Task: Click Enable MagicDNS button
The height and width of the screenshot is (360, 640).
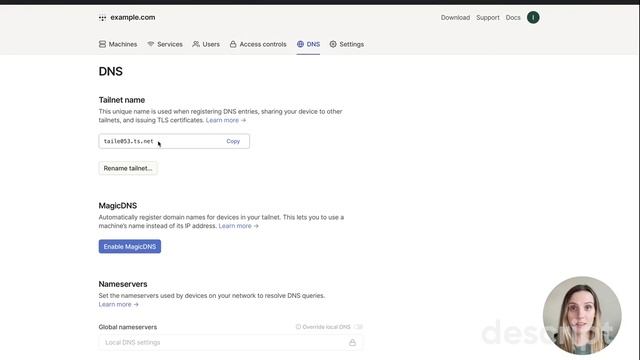Action: 130,247
